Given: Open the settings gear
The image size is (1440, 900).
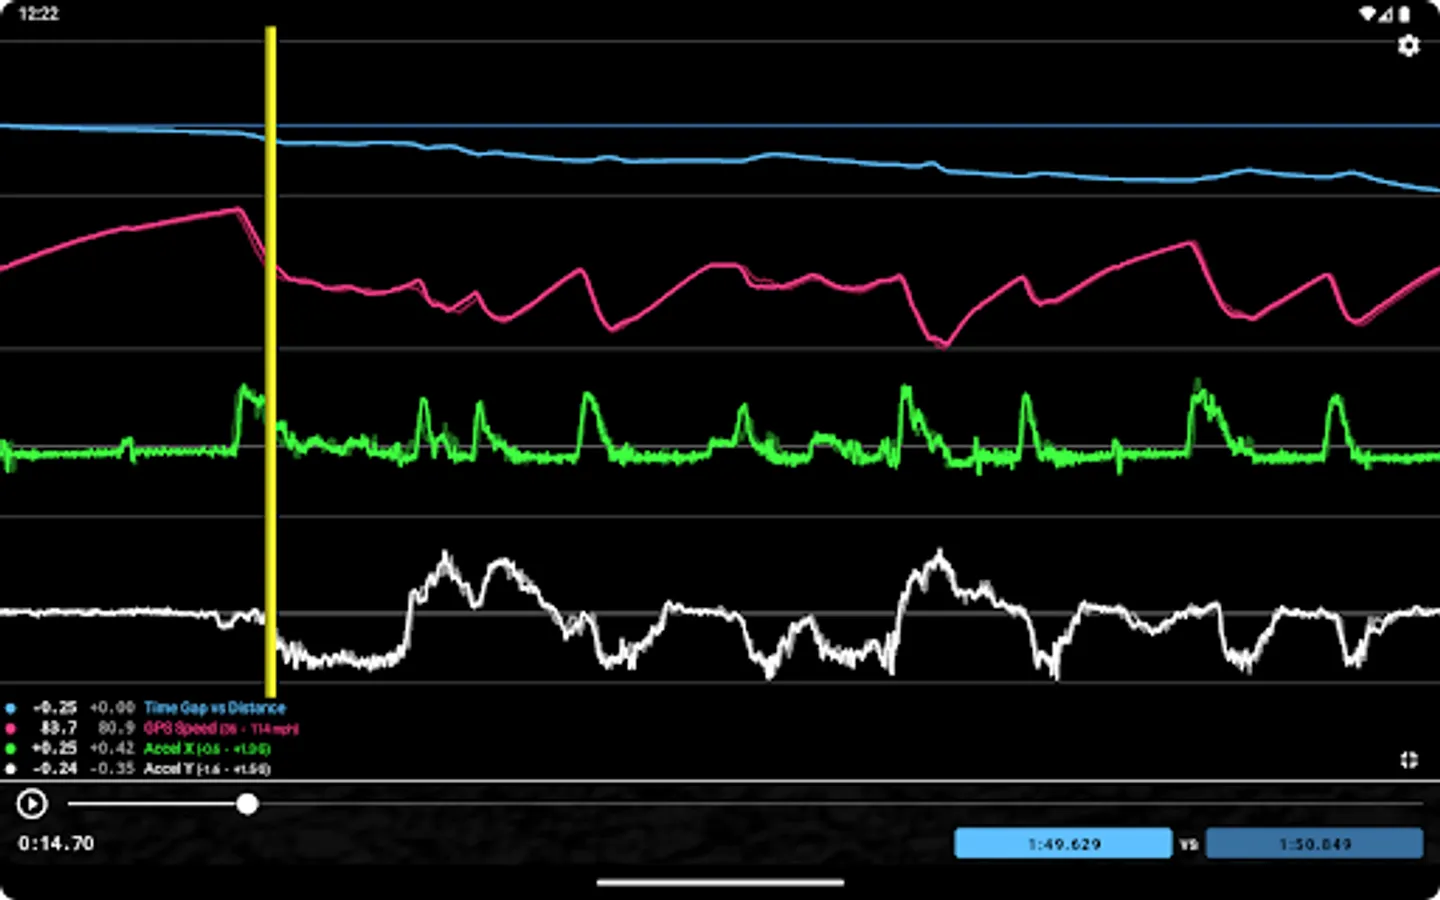Looking at the screenshot, I should 1409,46.
